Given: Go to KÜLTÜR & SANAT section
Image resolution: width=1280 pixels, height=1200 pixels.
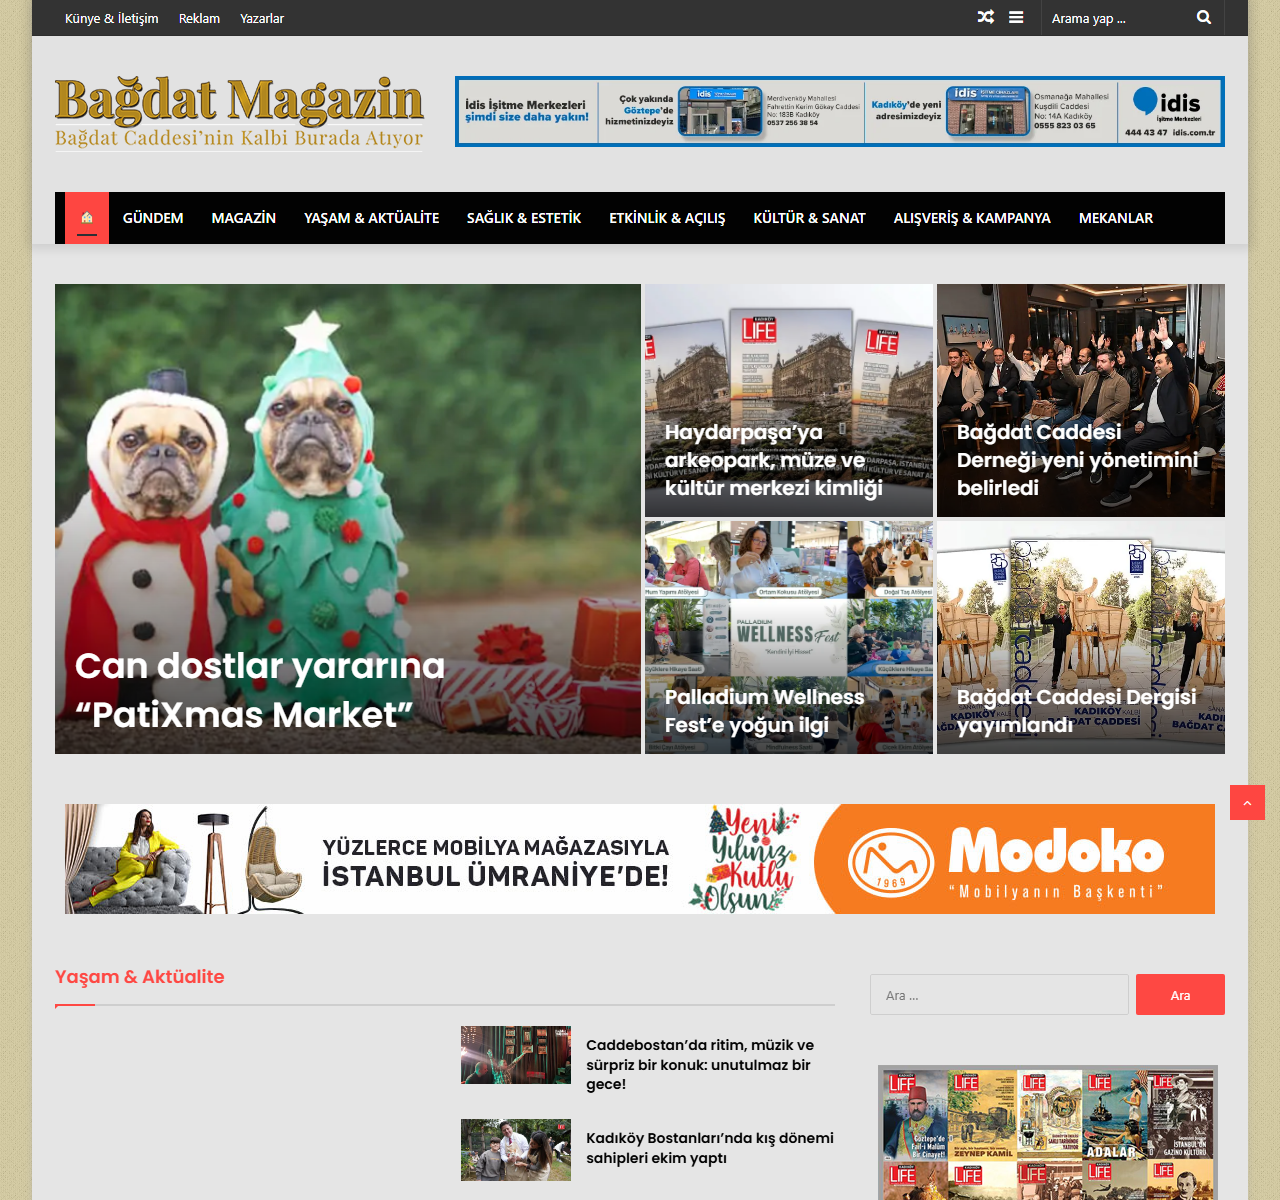Looking at the screenshot, I should (x=809, y=218).
